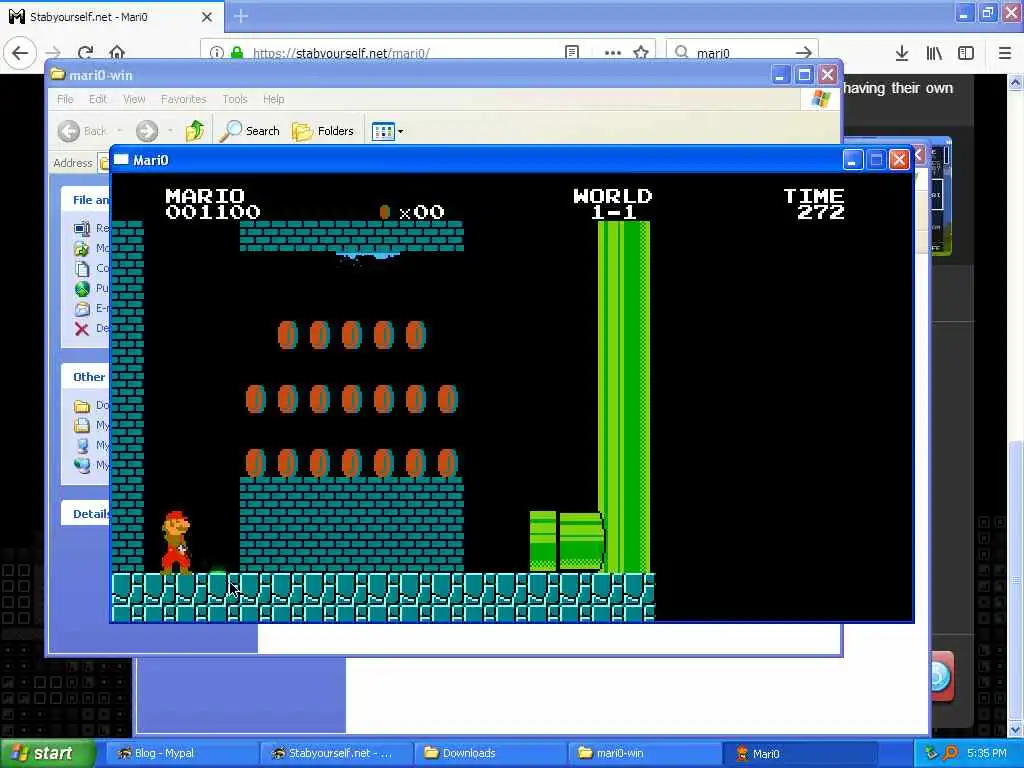
Task: Click the Mari0 window title bar icon
Action: (x=121, y=159)
